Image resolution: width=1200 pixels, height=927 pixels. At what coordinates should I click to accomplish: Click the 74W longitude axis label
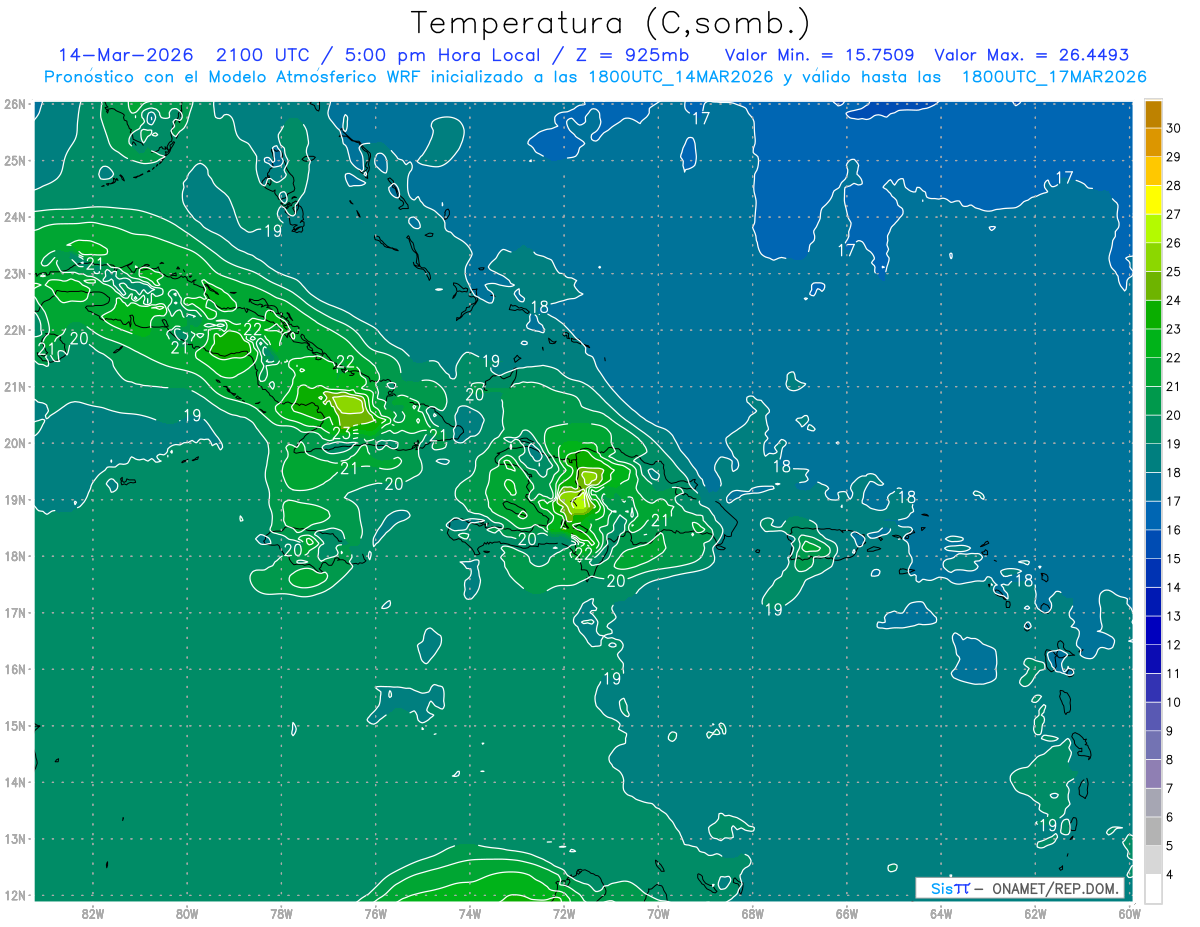point(470,912)
